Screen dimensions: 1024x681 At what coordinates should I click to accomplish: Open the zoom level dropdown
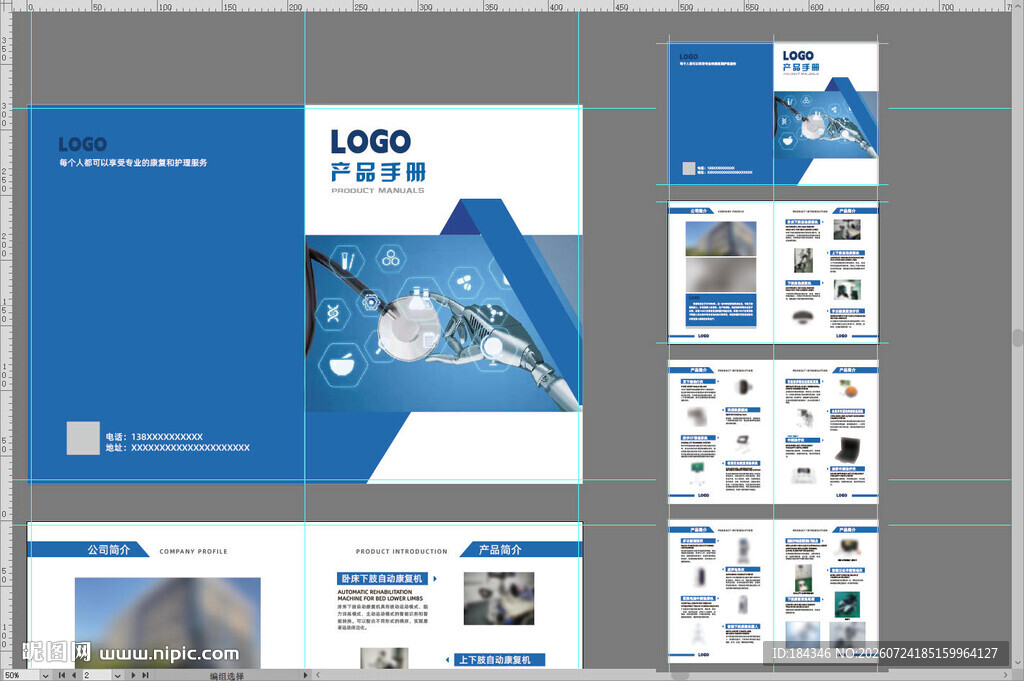coord(46,675)
